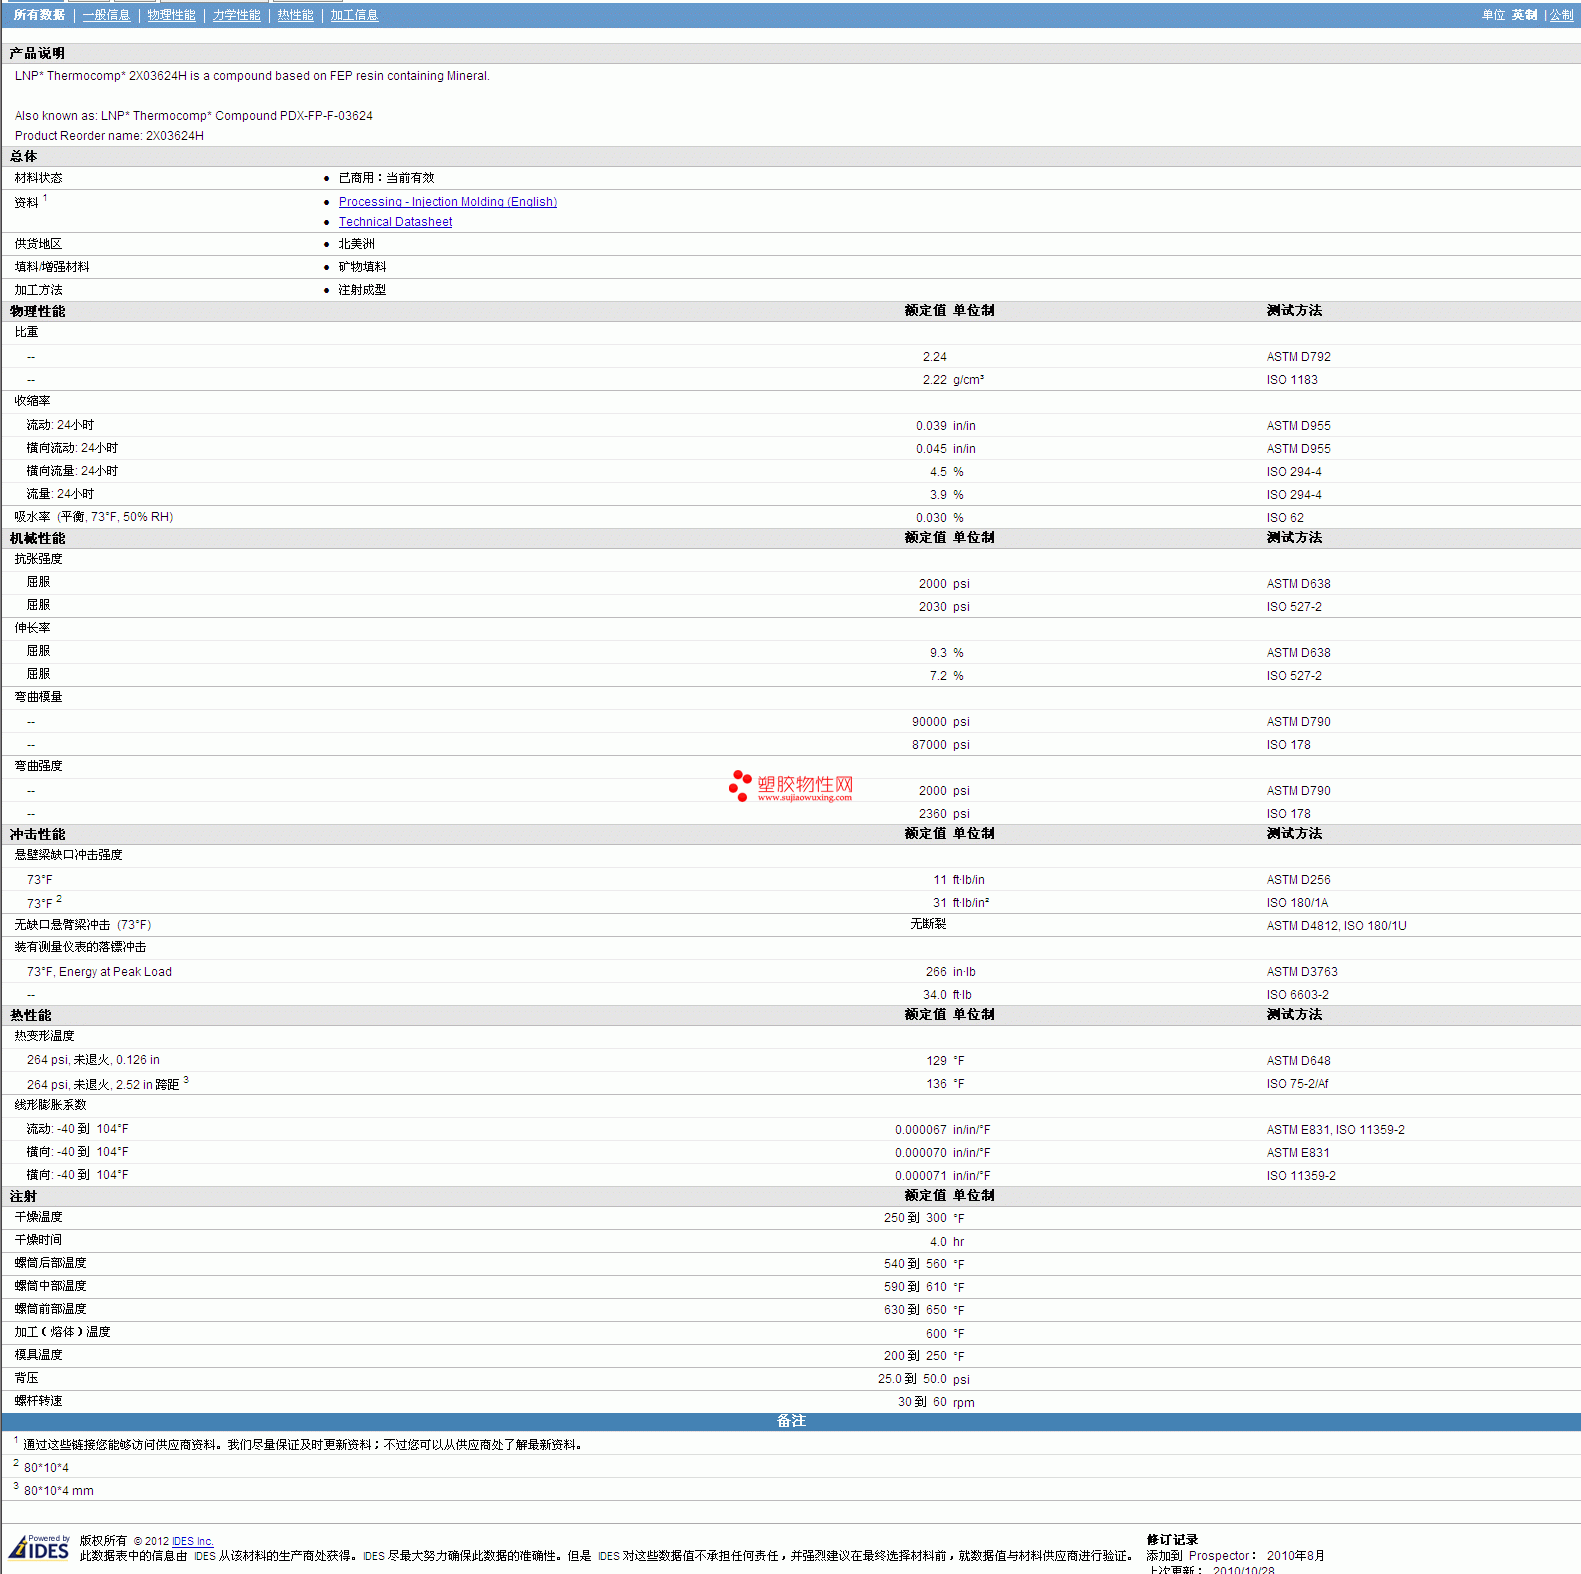Select impact value 266 in·lb
The height and width of the screenshot is (1574, 1581).
tap(951, 972)
